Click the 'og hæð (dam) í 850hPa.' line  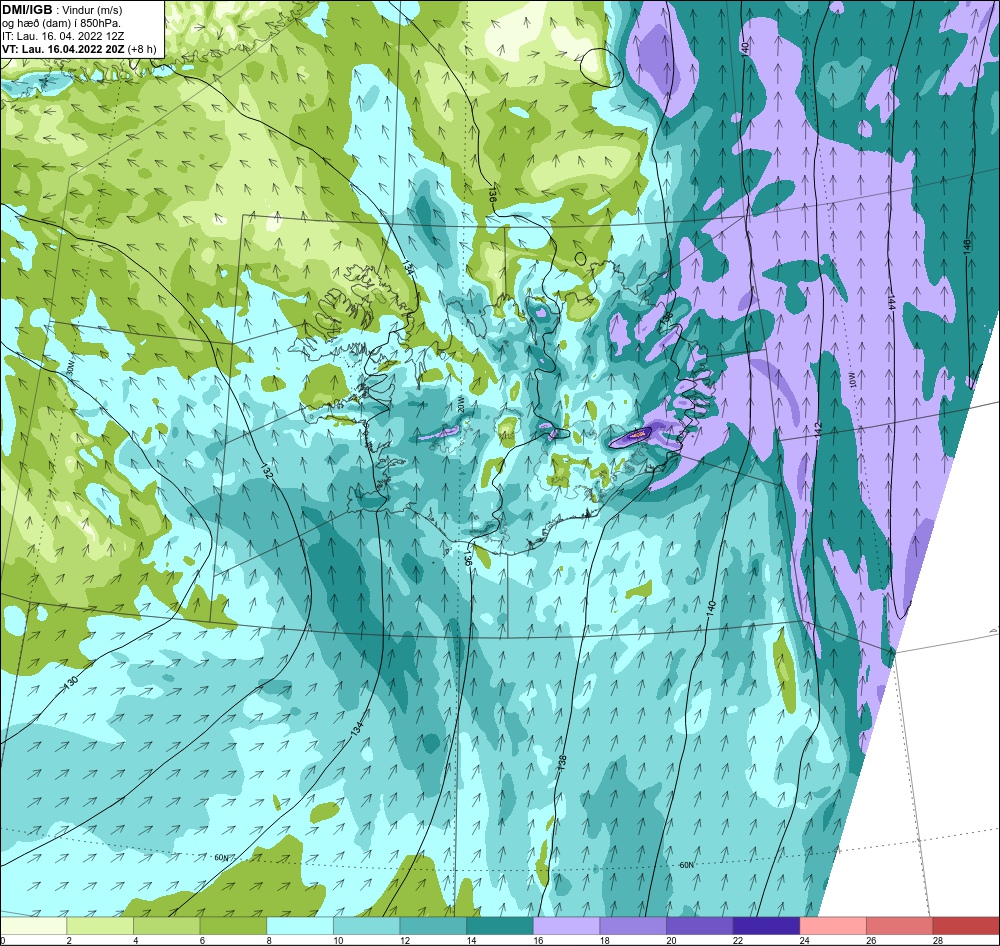coord(61,24)
